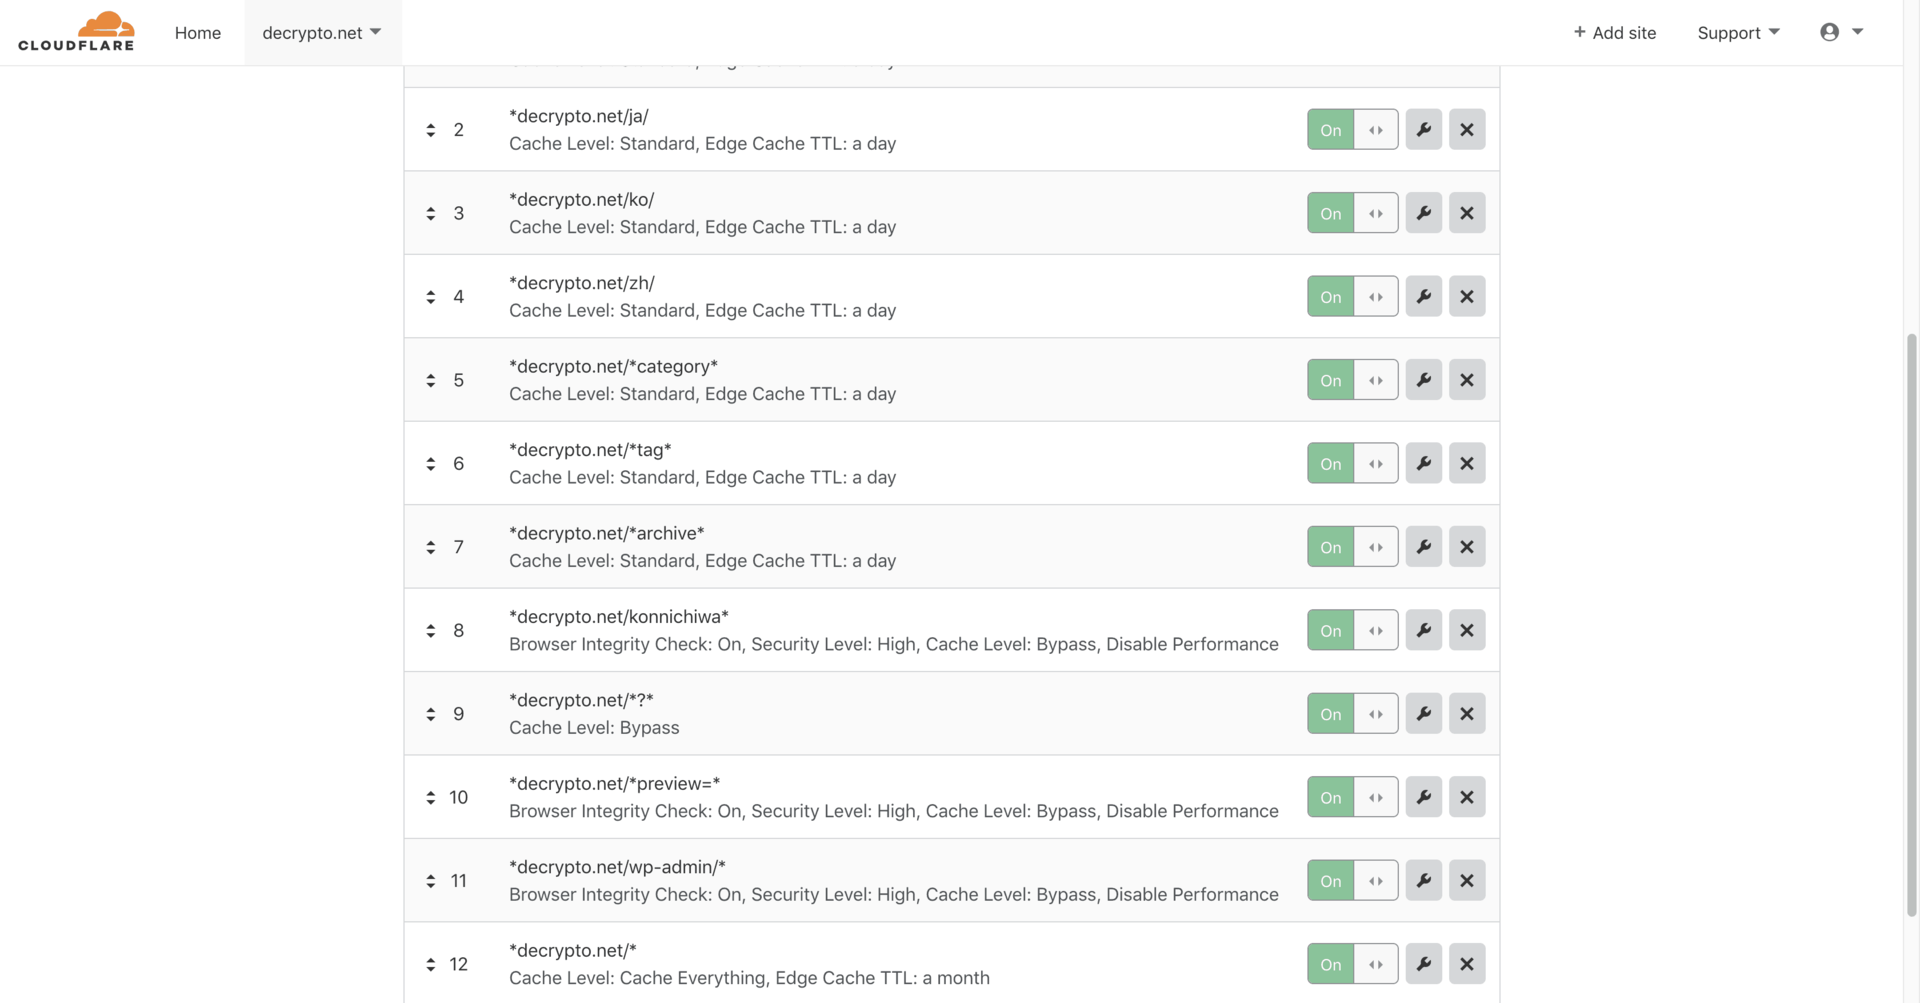Delete rule 12 *decrypto.net/* with X icon
Viewport: 1920px width, 1003px height.
(x=1467, y=964)
